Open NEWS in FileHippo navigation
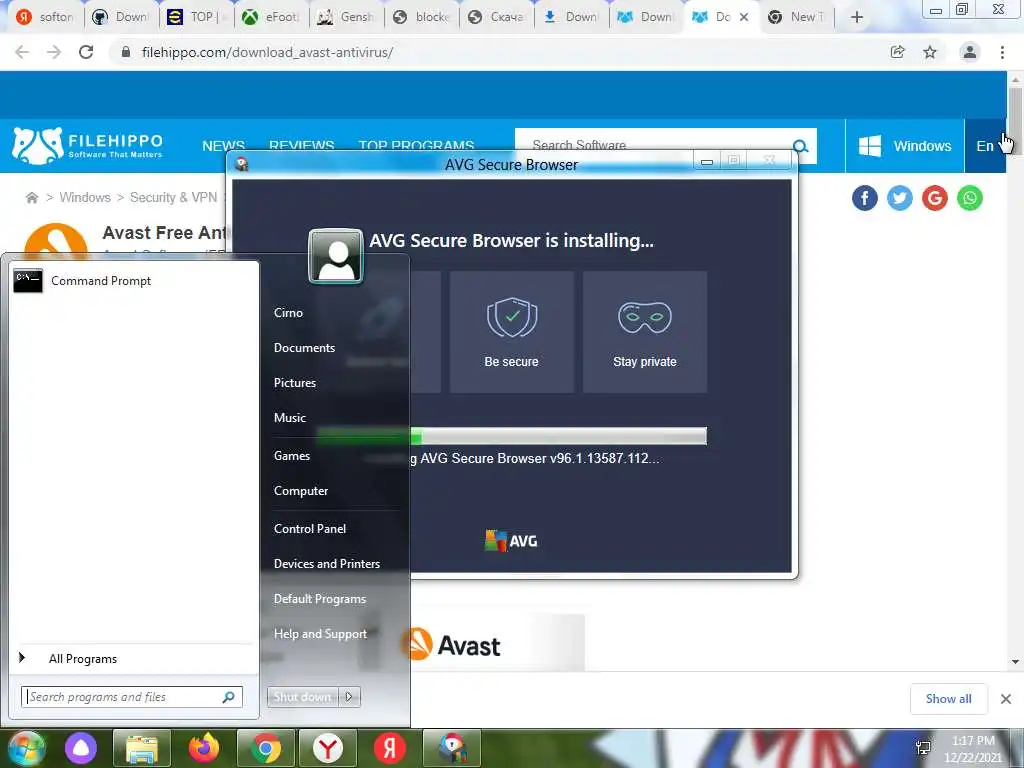 pos(223,146)
